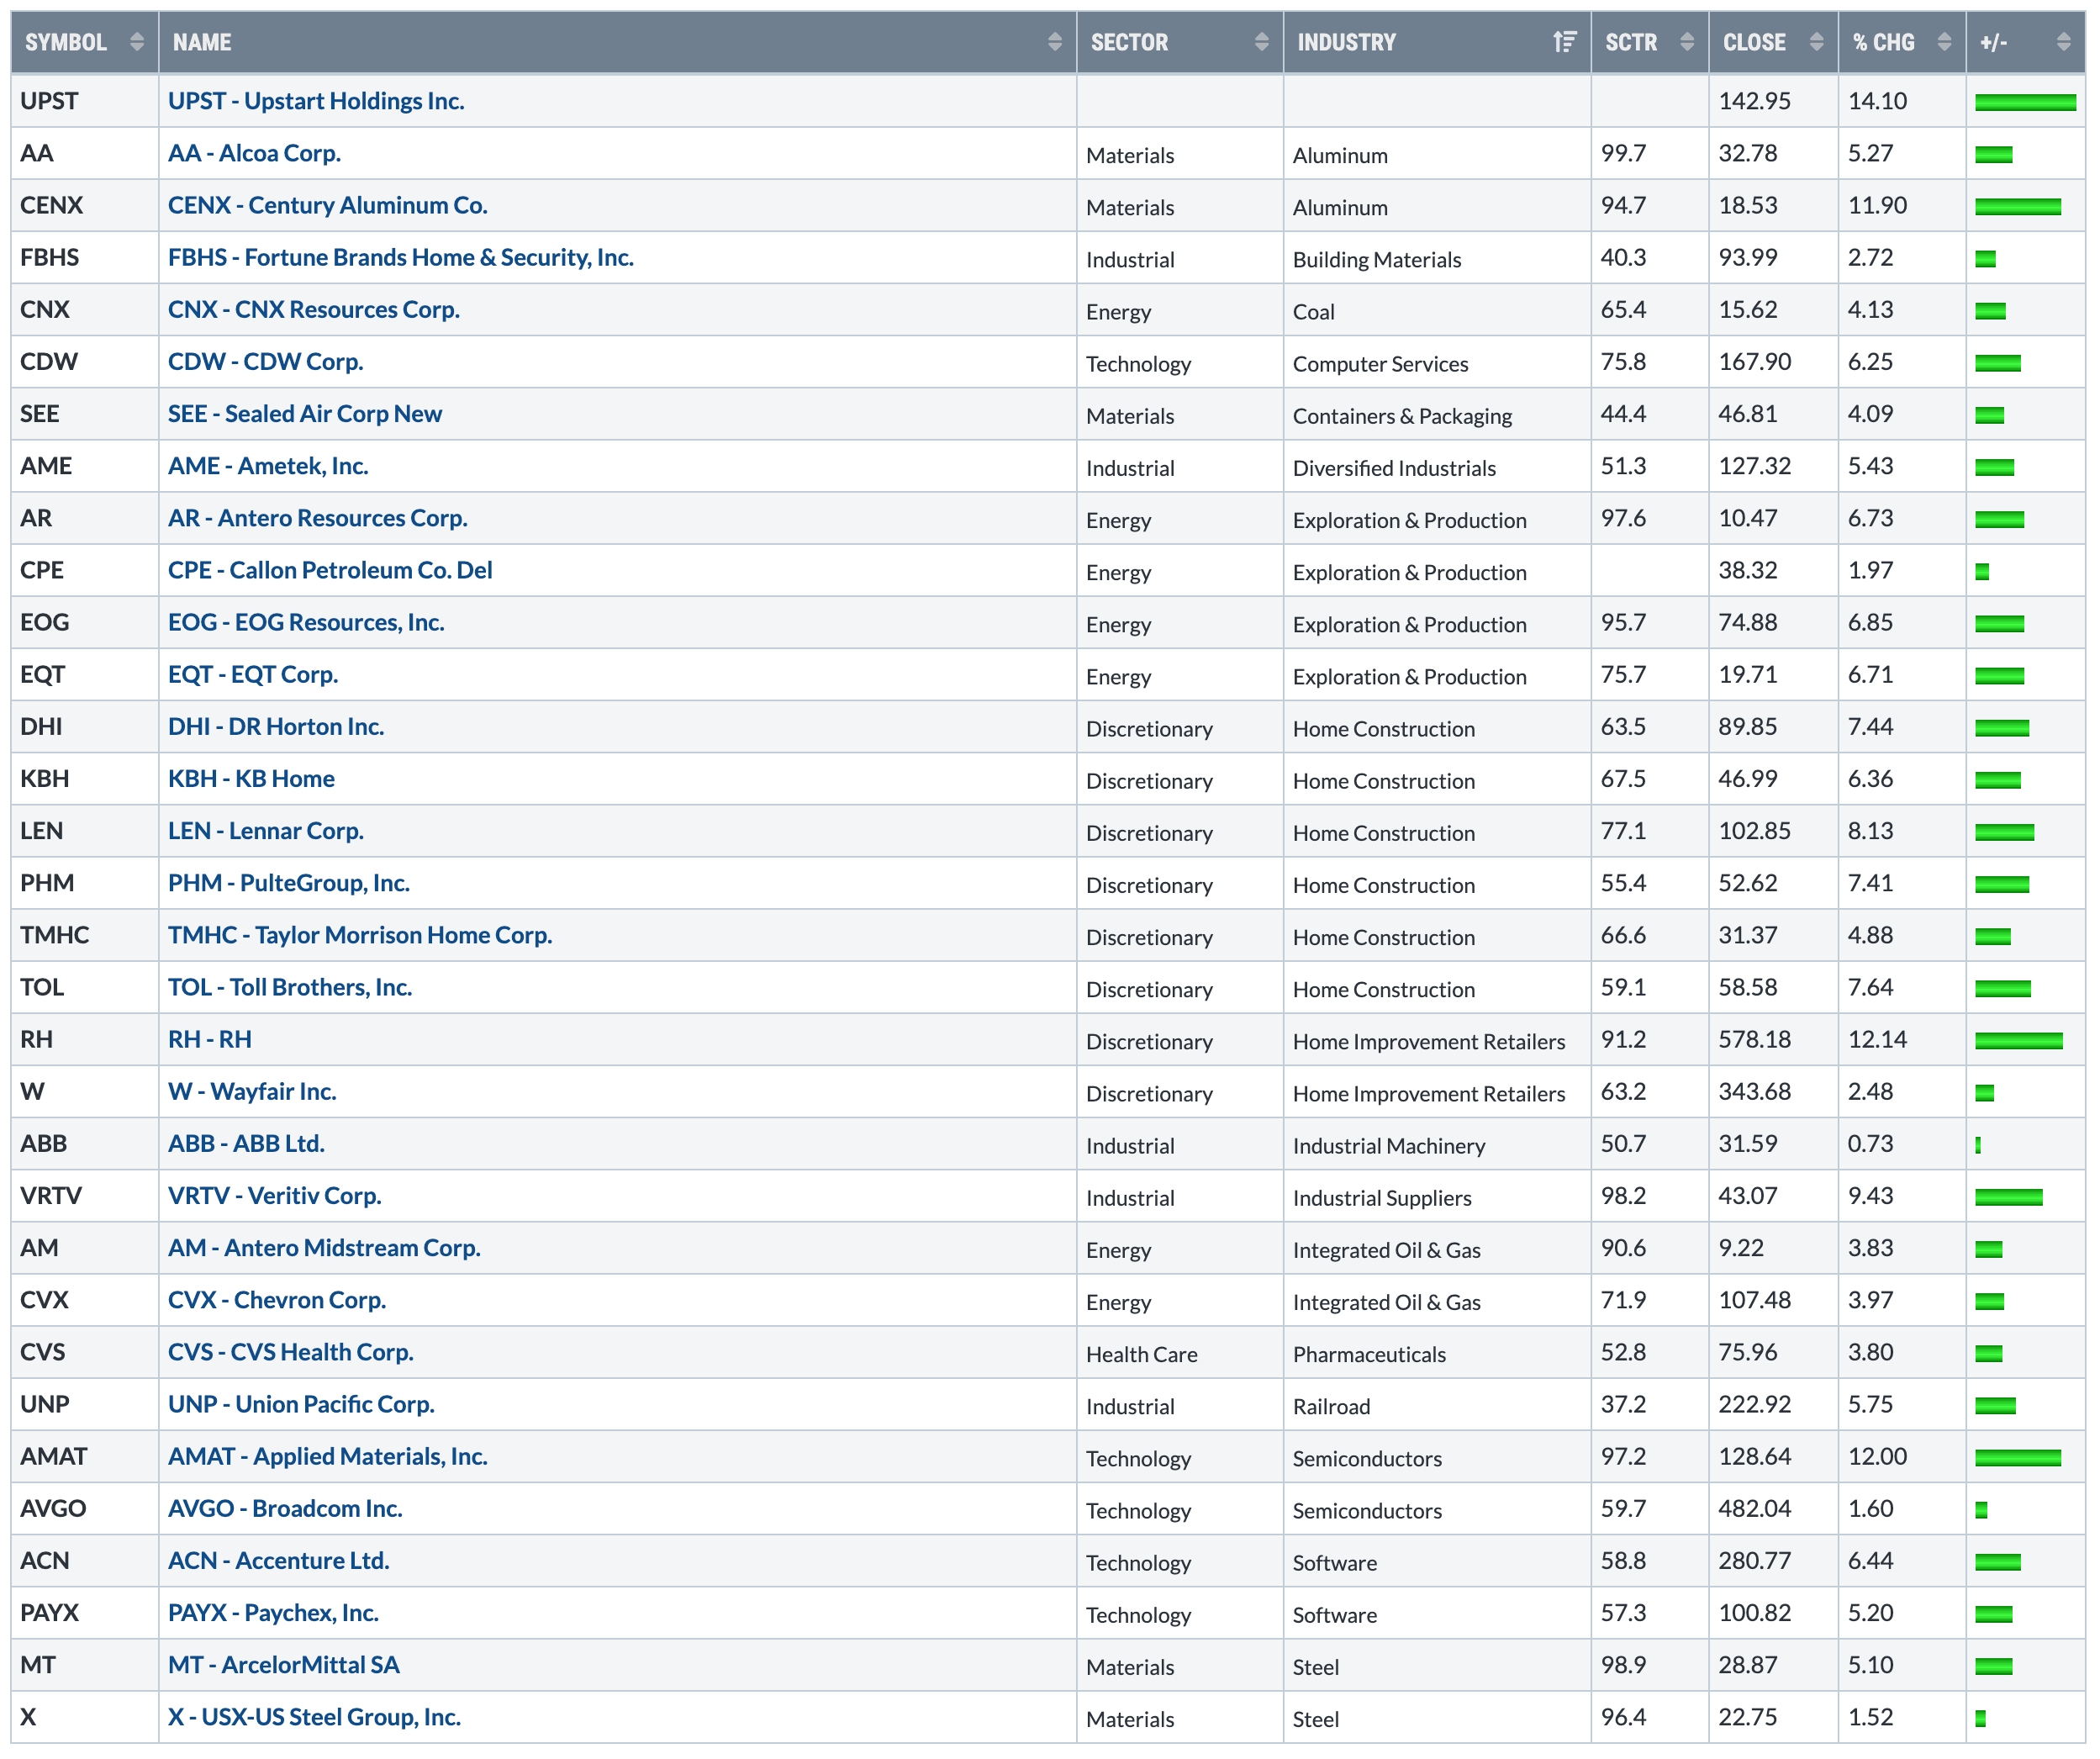Open the UPST - Upstart Holdings Inc. link
The image size is (2100, 1759).
(x=316, y=101)
